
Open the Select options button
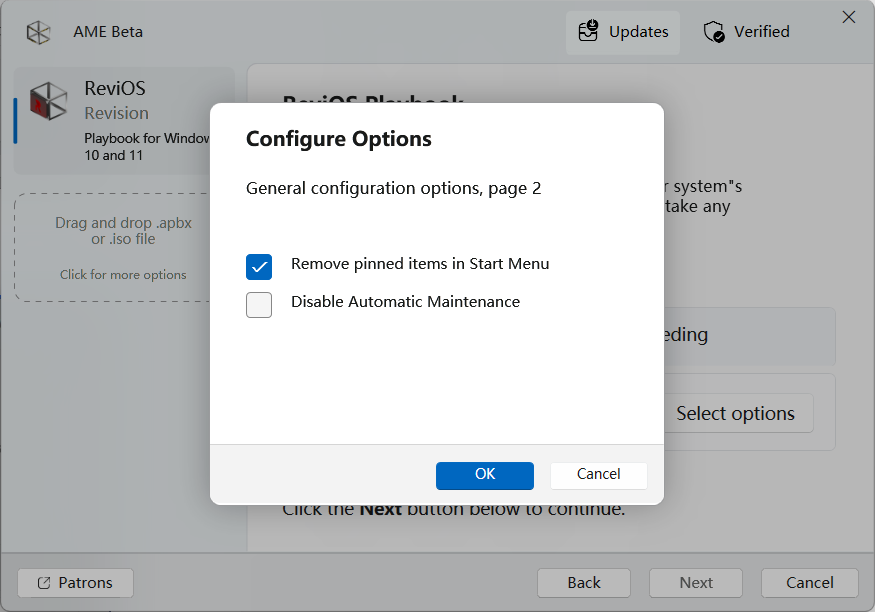pos(735,414)
